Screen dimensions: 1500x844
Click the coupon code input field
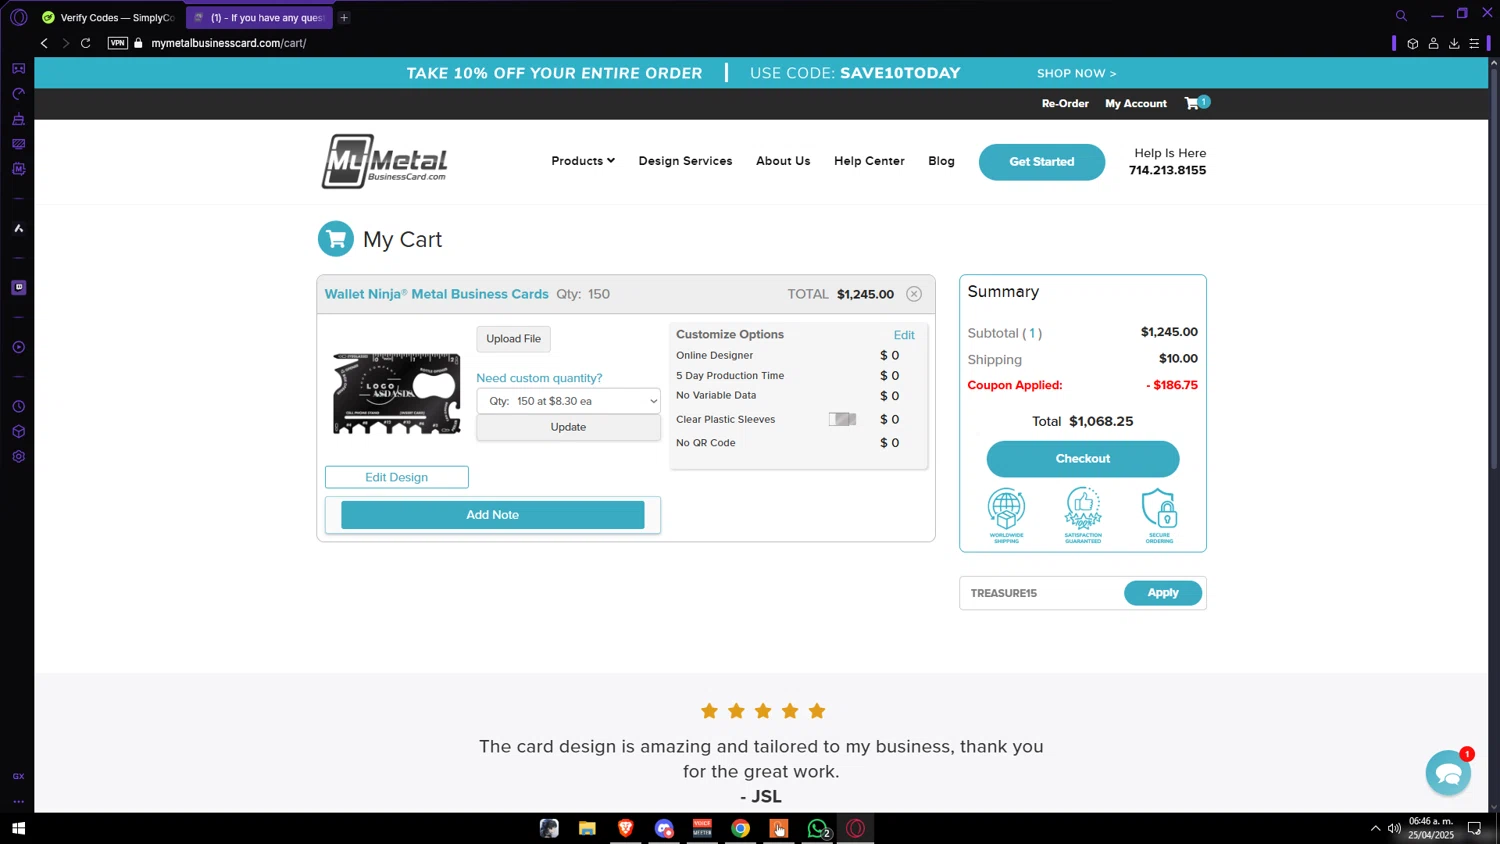tap(1042, 593)
